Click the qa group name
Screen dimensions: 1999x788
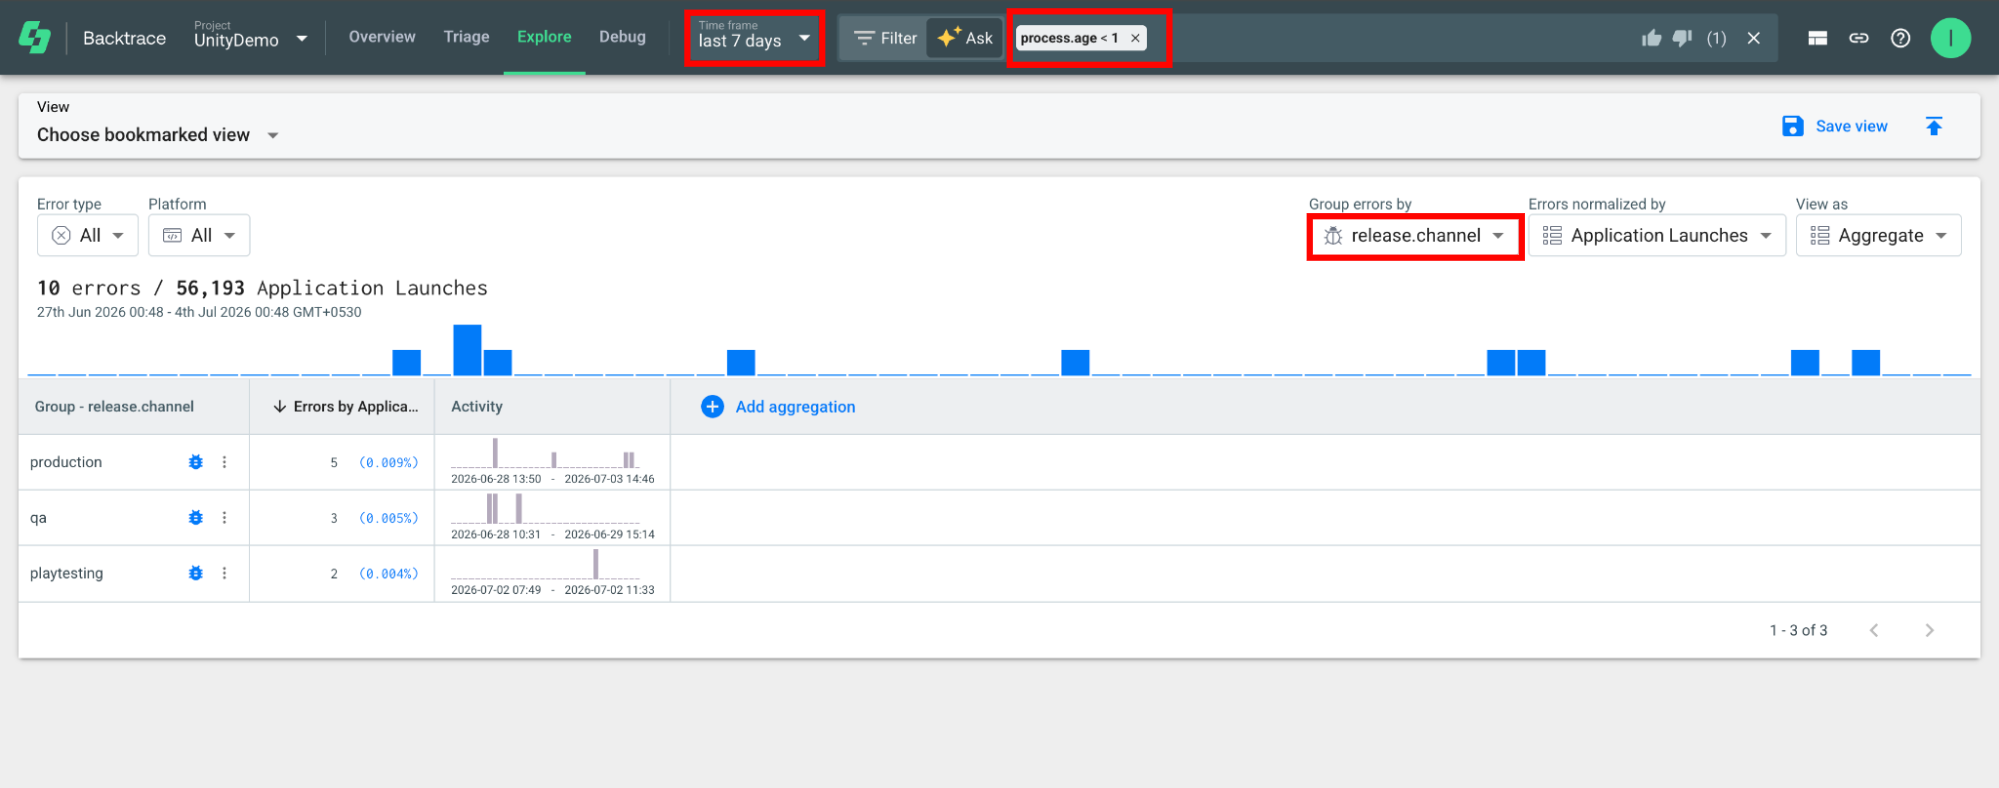click(x=38, y=518)
